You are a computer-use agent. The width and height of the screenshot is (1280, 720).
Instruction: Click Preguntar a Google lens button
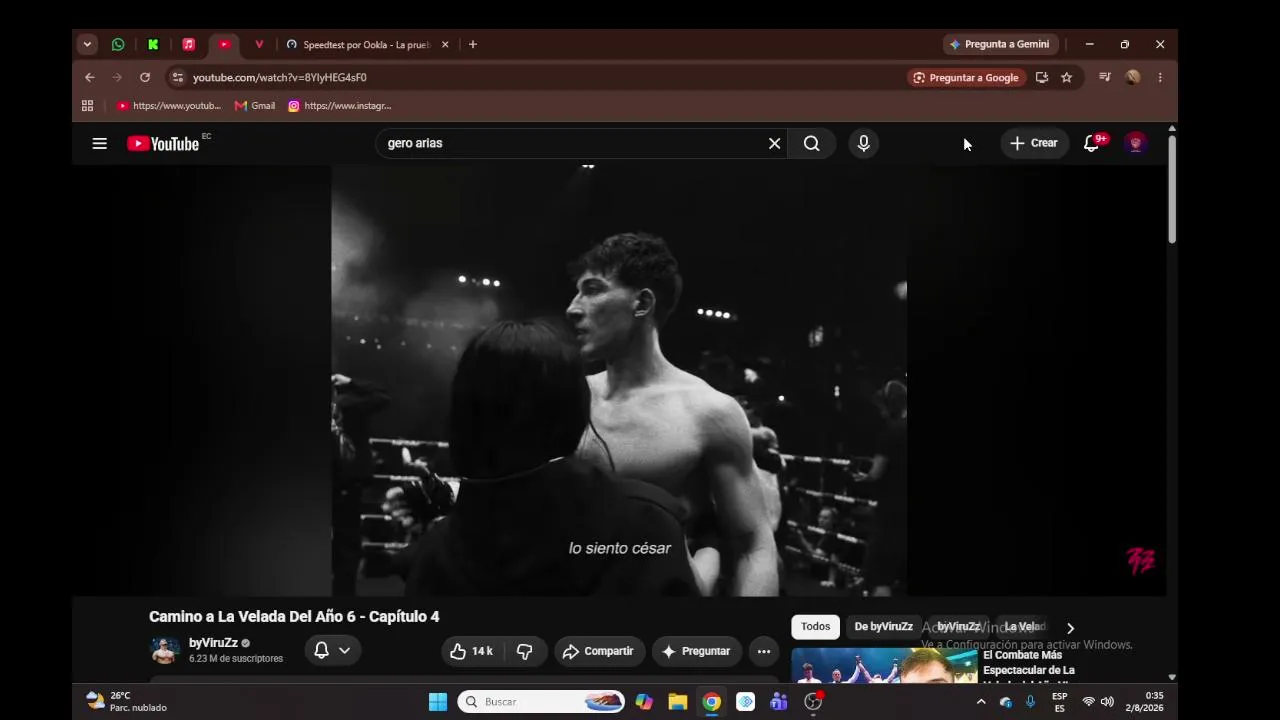(966, 77)
